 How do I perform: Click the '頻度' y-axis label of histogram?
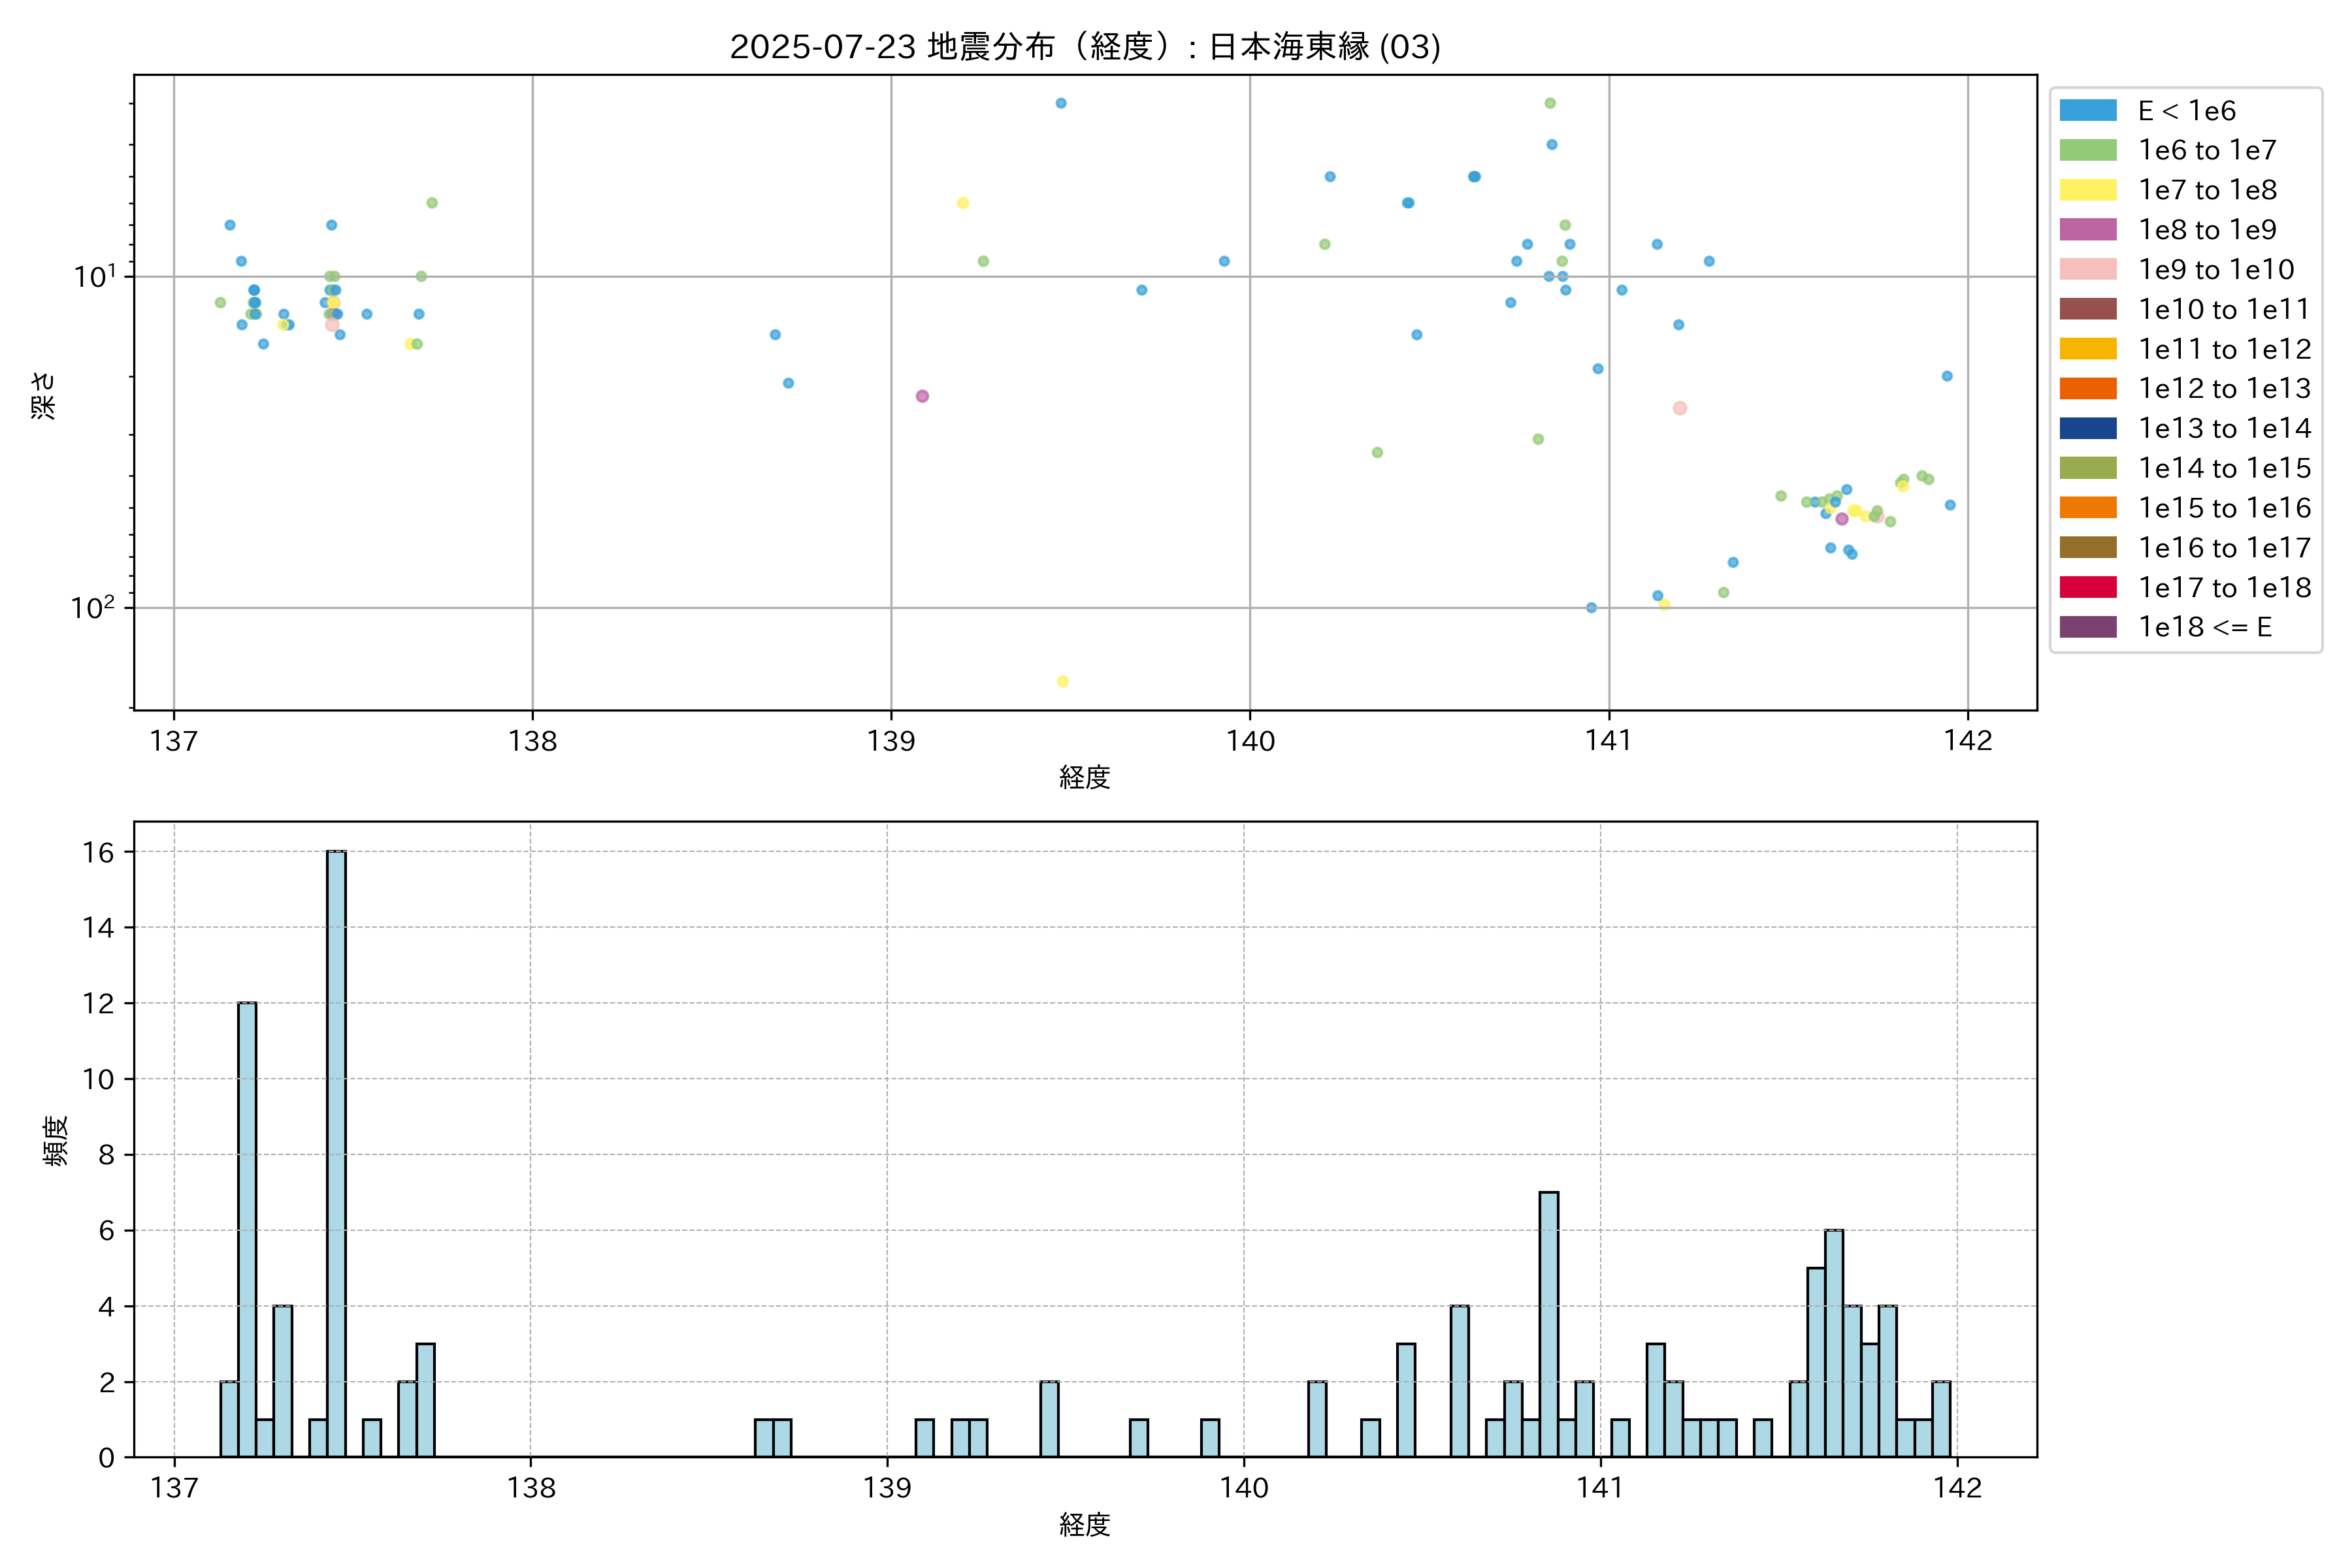[x=56, y=1140]
